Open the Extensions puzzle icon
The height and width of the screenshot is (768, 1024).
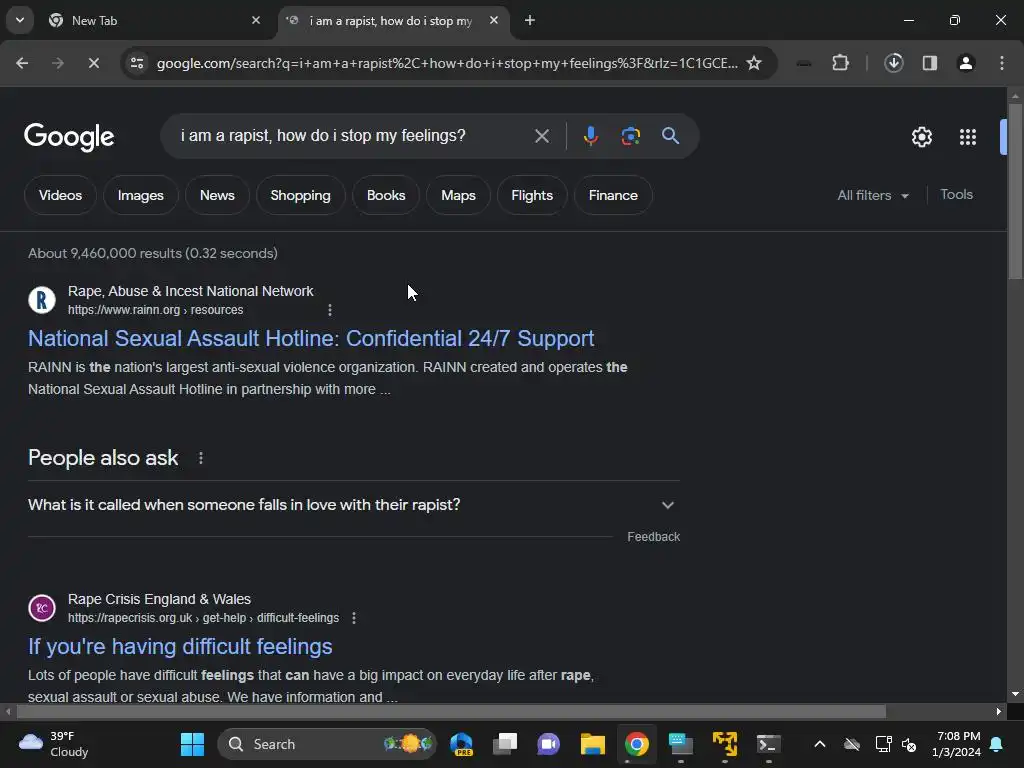(840, 63)
